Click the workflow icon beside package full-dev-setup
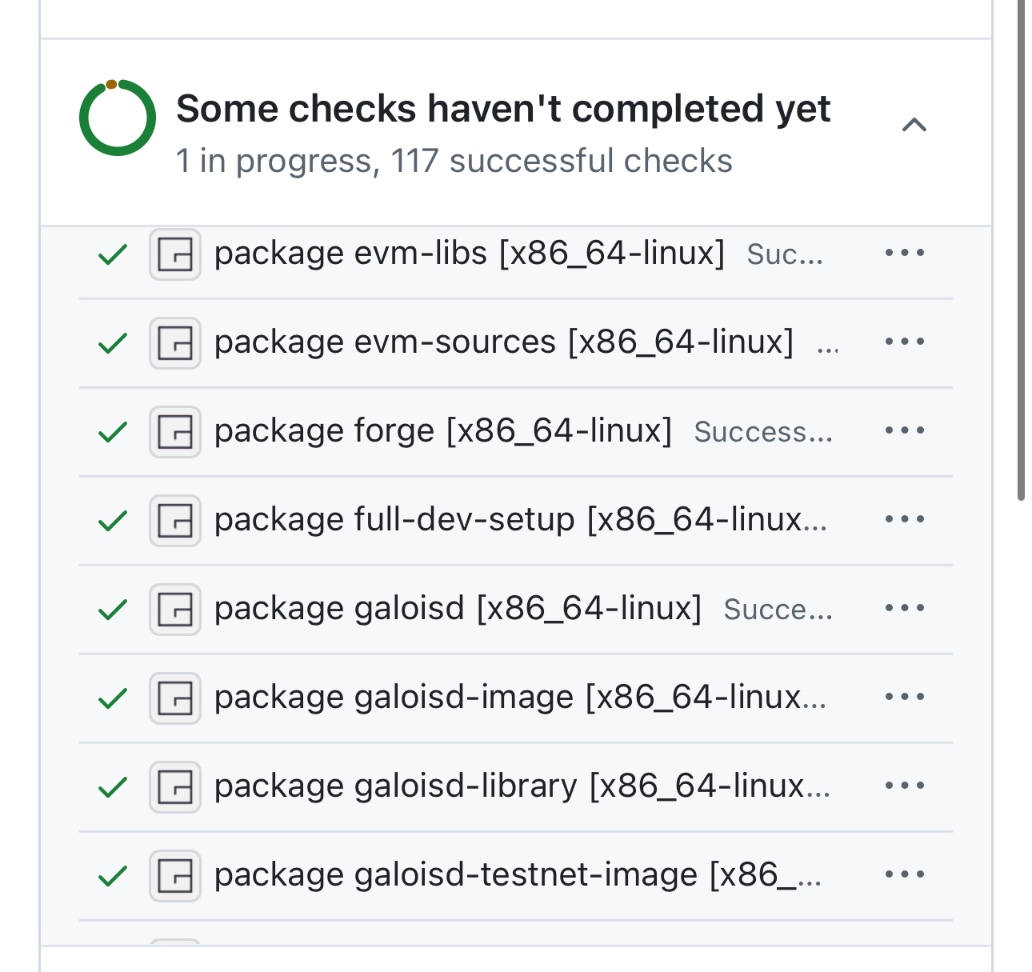Screen dimensions: 1032x972 [175, 521]
